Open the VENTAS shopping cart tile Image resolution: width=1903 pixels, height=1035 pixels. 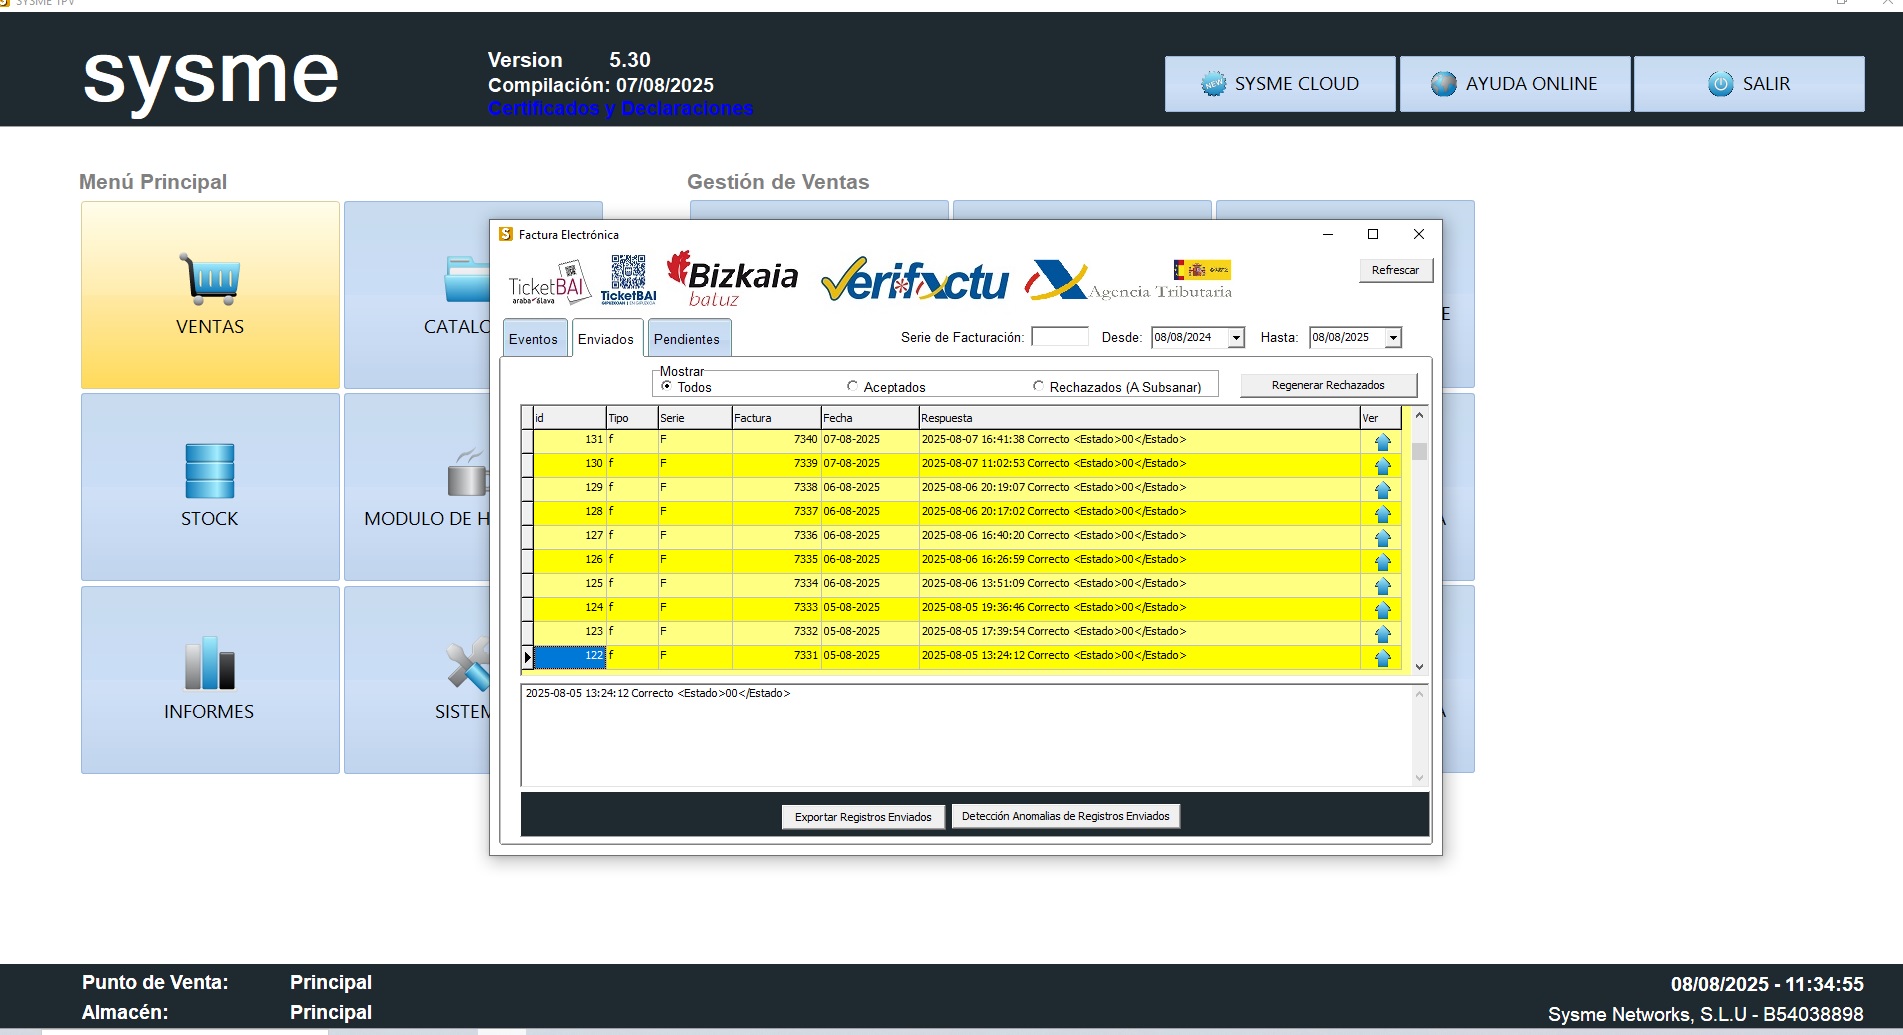point(210,295)
